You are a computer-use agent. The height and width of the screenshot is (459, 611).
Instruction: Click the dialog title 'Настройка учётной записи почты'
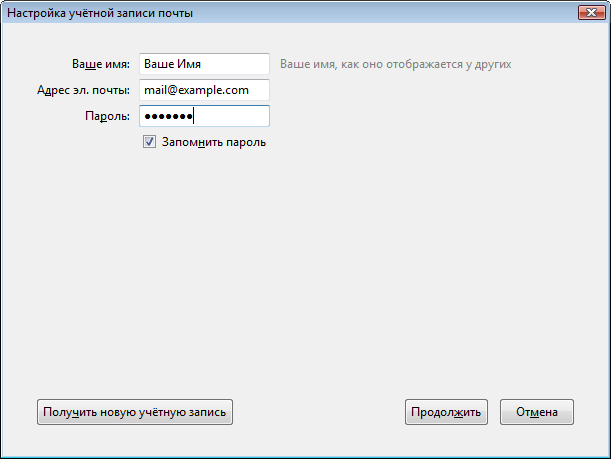click(x=100, y=13)
